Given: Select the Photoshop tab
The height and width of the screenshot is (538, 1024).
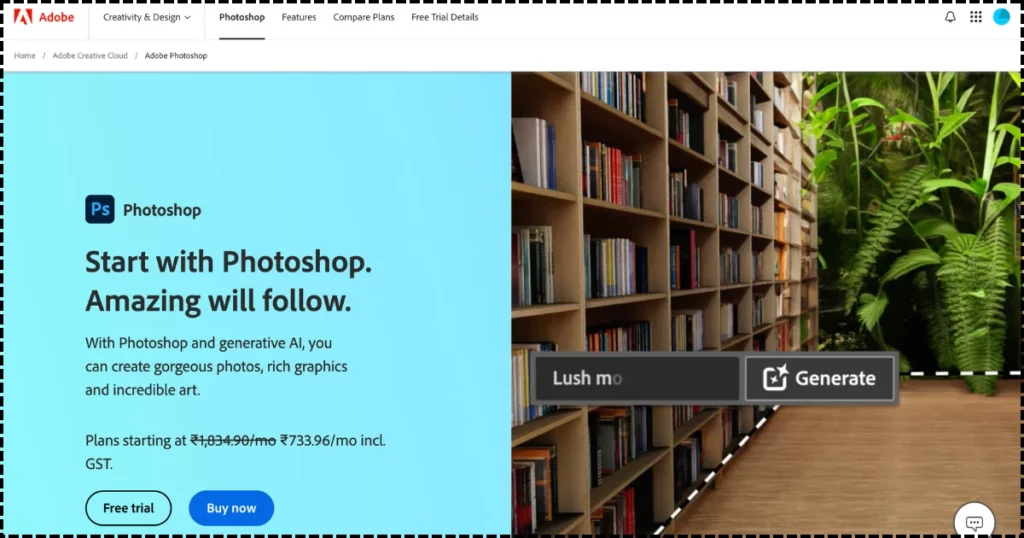Looking at the screenshot, I should pyautogui.click(x=242, y=17).
